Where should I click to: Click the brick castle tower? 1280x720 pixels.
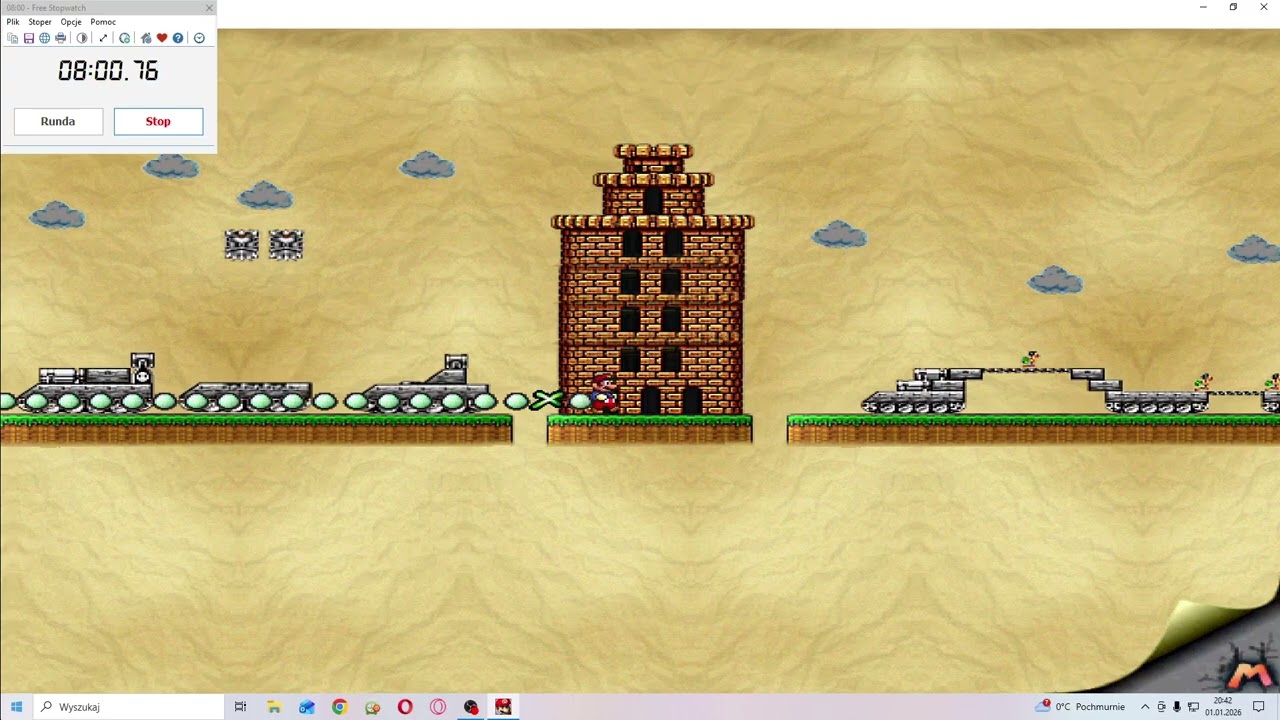pos(652,280)
